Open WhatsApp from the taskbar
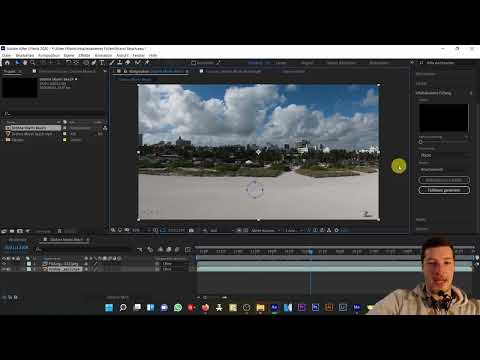Image resolution: width=480 pixels, height=360 pixels. [178, 307]
